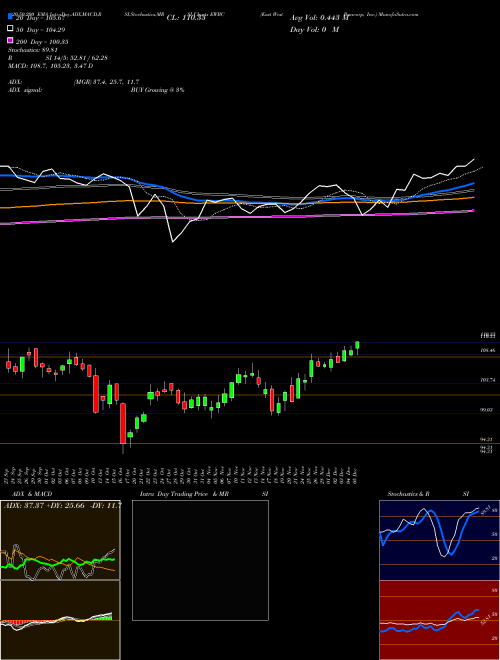The image size is (500, 660).
Task: Click the 'SI 14/5: 52.81 / 62.28' readout
Action: point(77,58)
